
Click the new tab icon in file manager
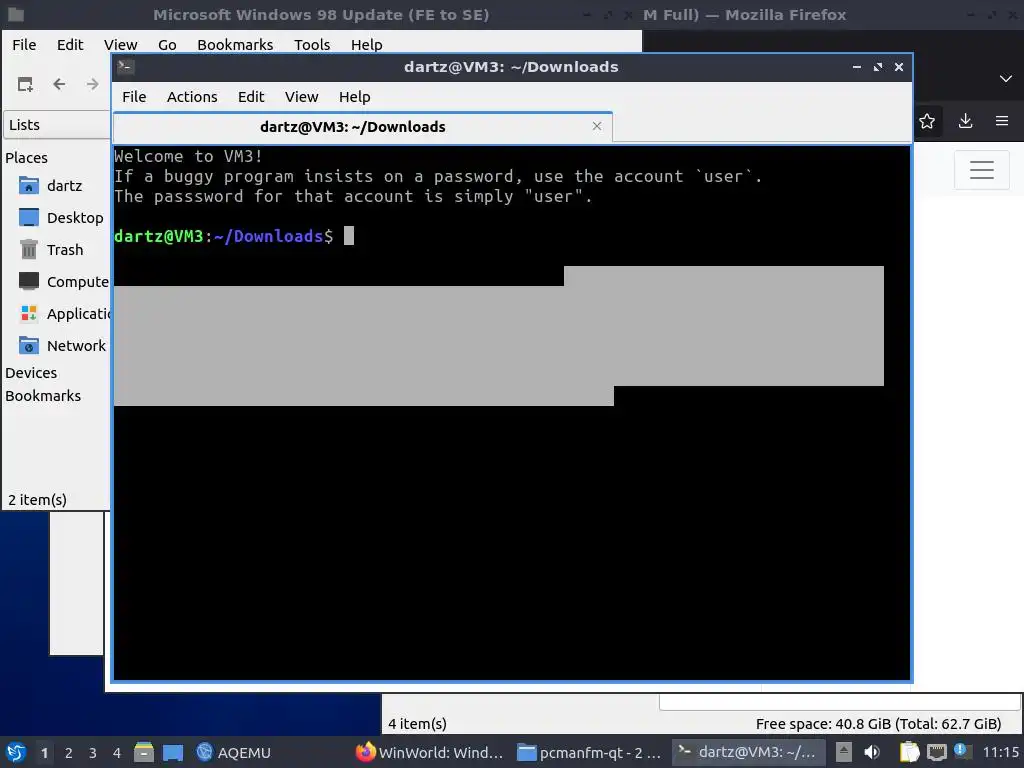(x=25, y=84)
